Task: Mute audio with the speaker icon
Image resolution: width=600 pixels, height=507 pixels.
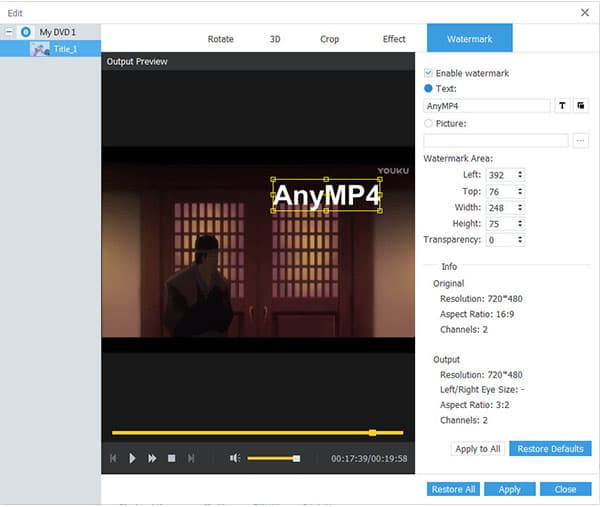Action: coord(235,458)
